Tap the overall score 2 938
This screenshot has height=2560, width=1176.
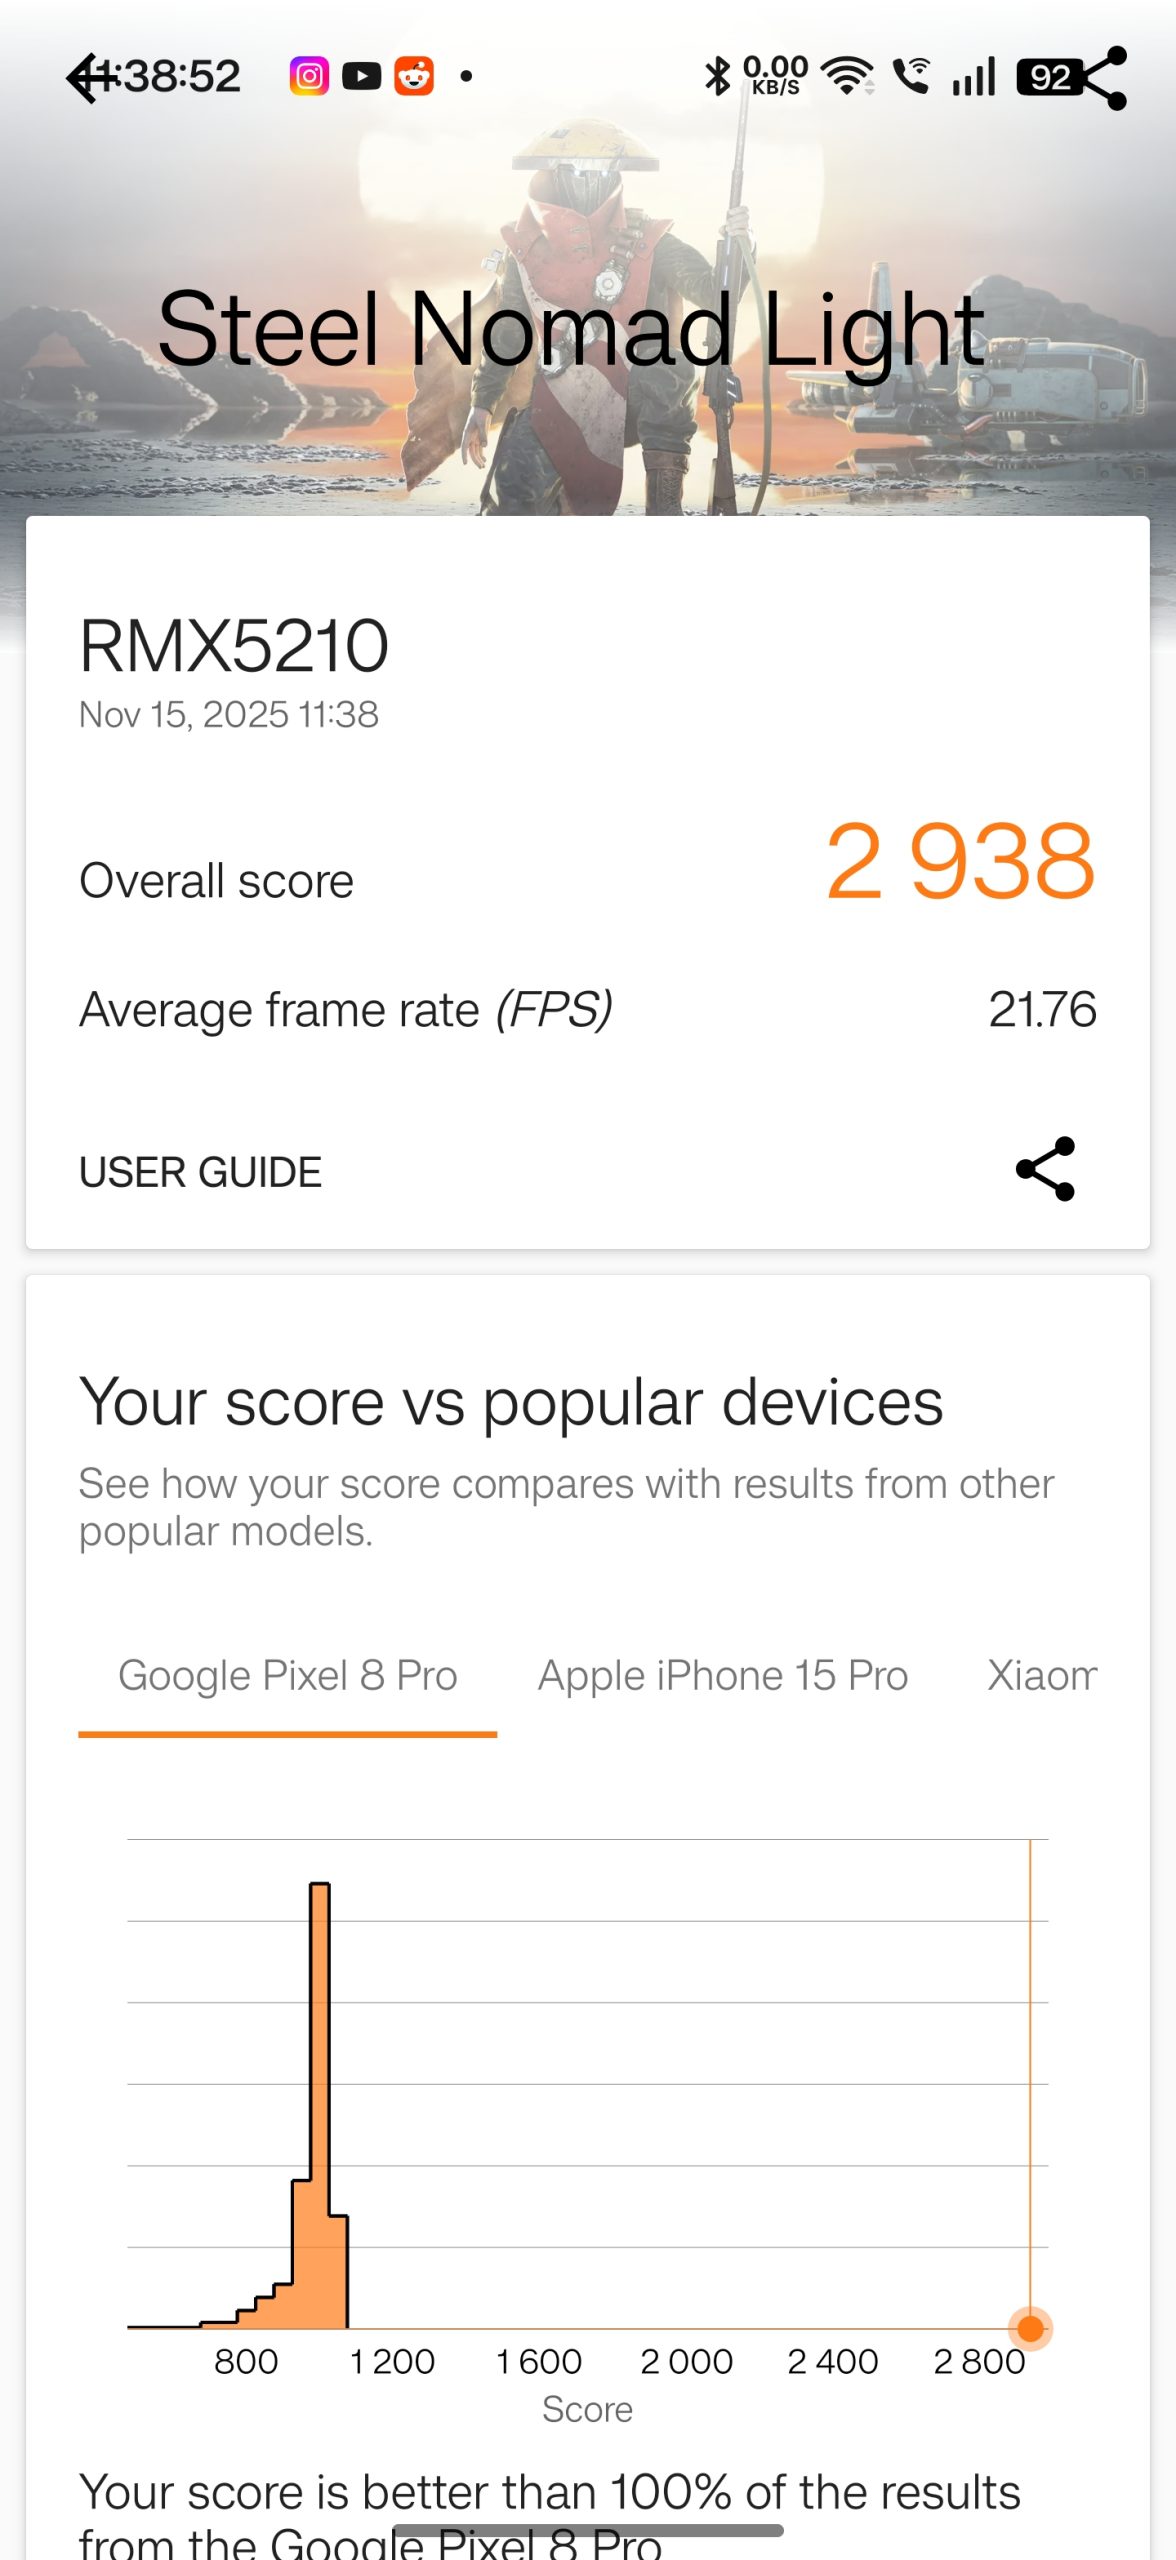(960, 861)
